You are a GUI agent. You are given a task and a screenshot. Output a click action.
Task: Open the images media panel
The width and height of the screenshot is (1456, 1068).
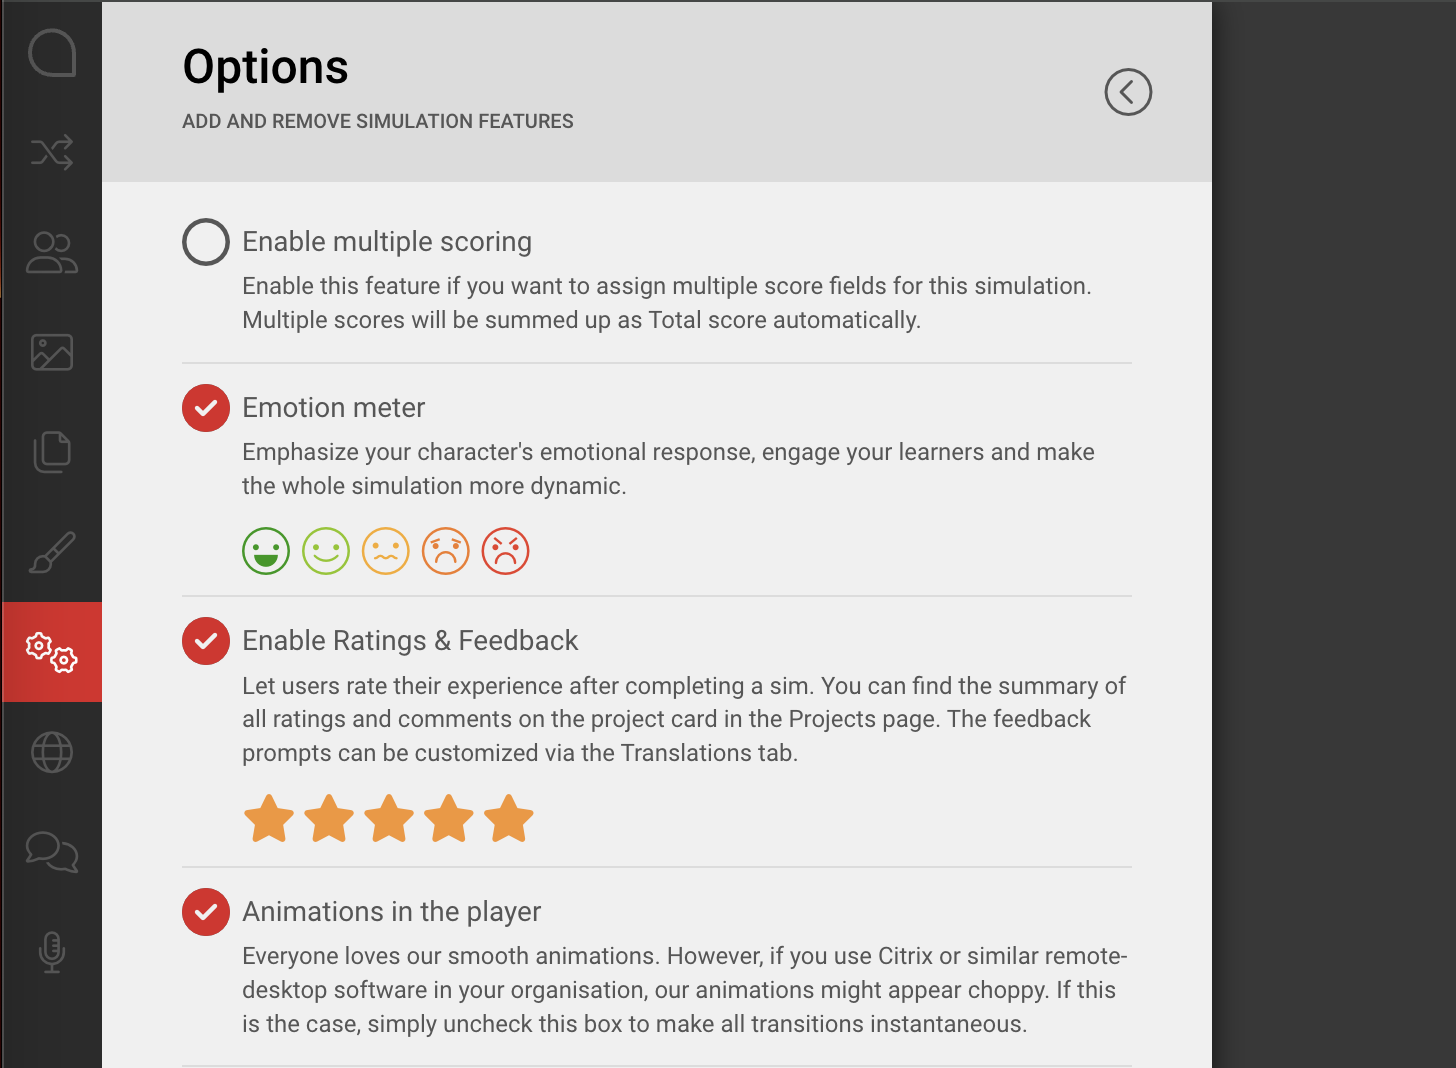click(x=51, y=352)
